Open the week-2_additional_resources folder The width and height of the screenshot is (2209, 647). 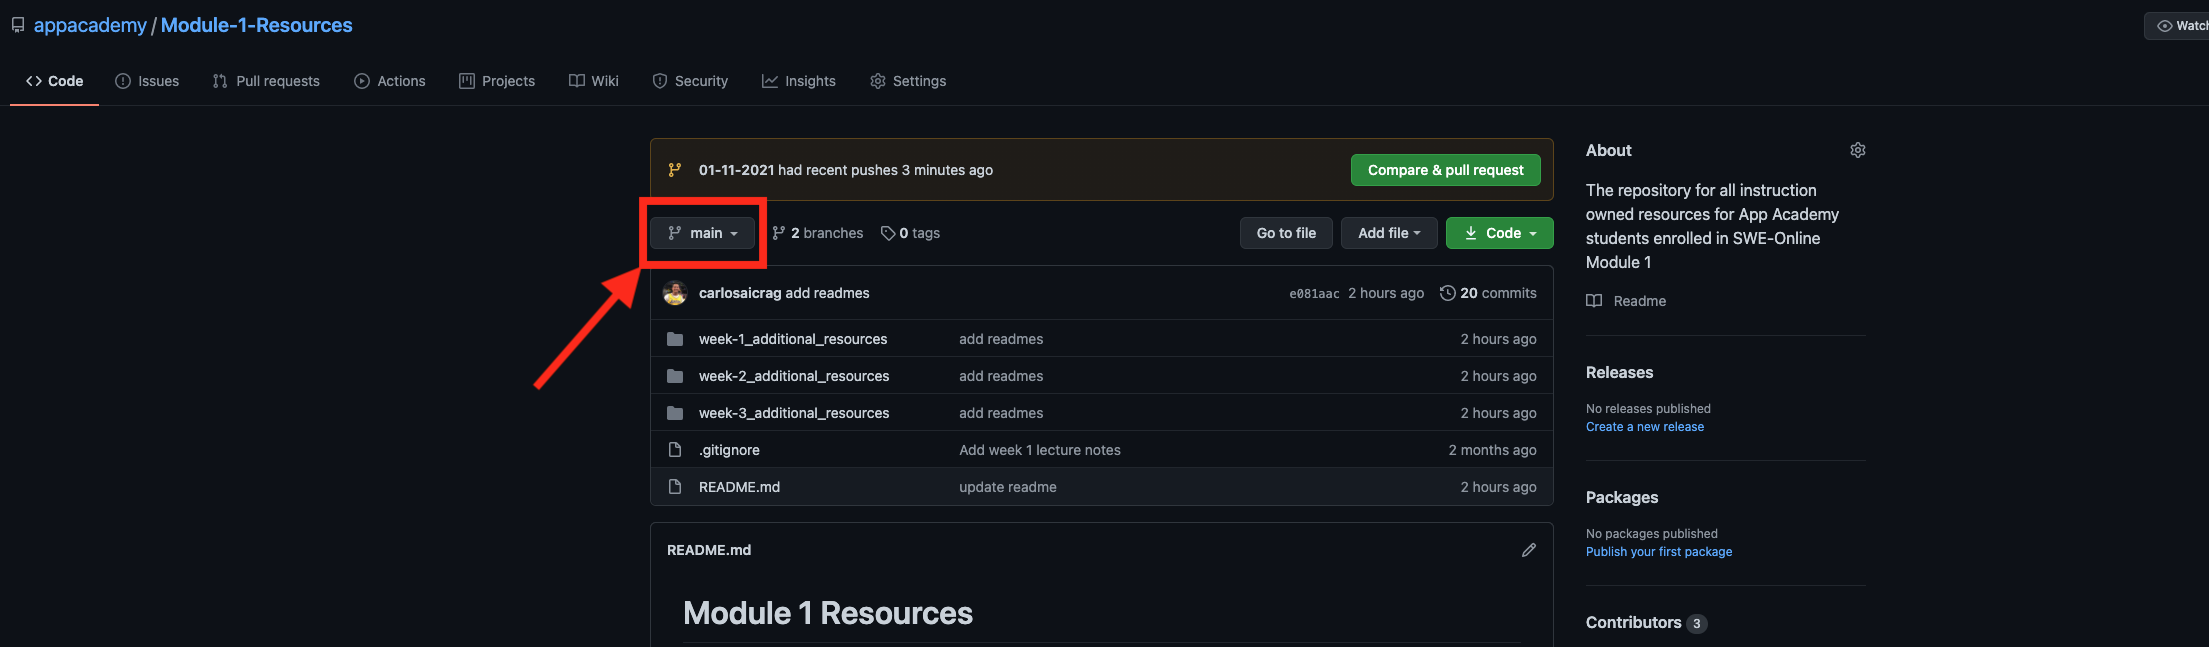[x=794, y=376]
